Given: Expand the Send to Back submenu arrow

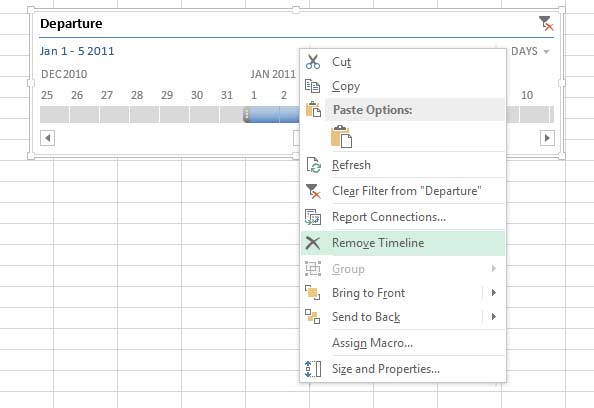Looking at the screenshot, I should tap(494, 316).
